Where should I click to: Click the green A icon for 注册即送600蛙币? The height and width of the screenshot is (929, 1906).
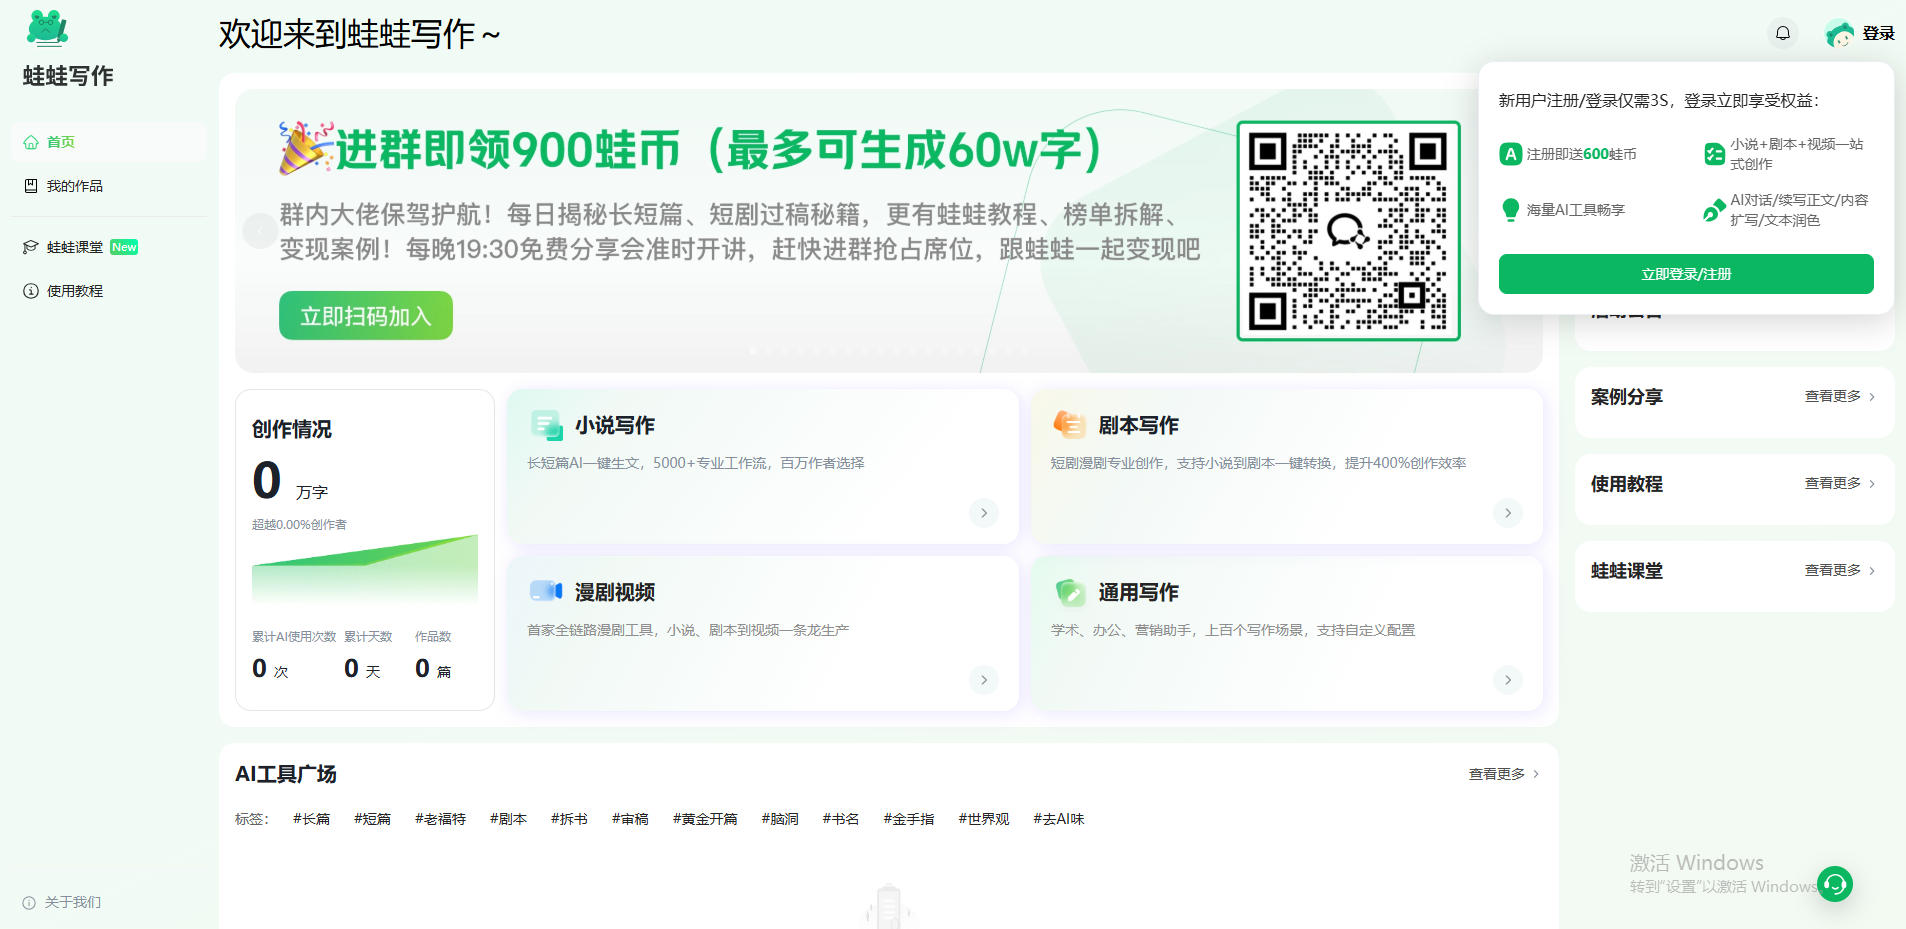pos(1510,154)
